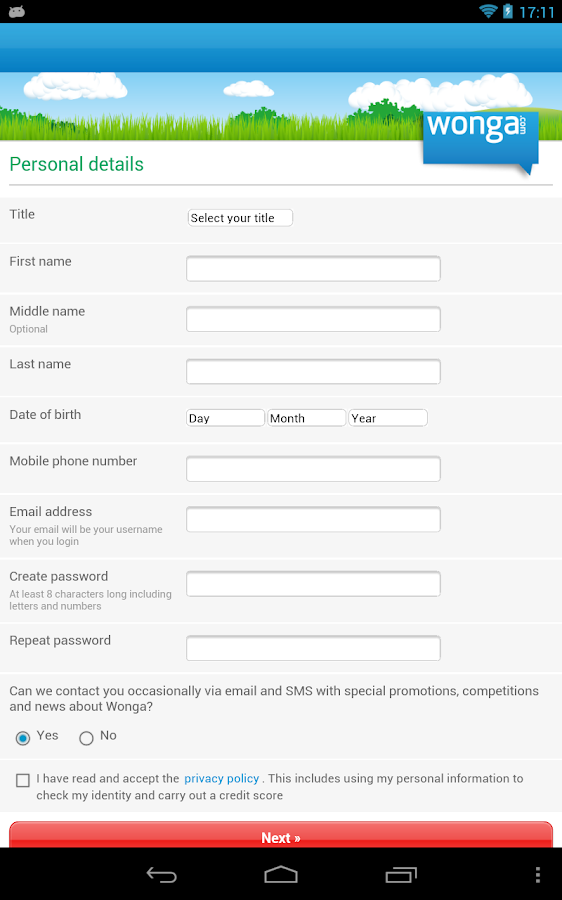Focus the Email address input field
The image size is (562, 900).
[x=313, y=519]
